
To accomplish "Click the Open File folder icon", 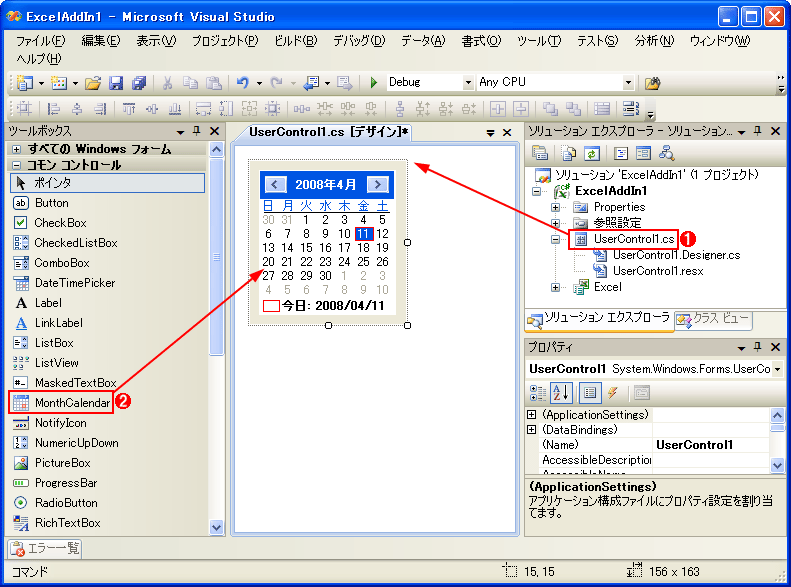I will pos(93,83).
